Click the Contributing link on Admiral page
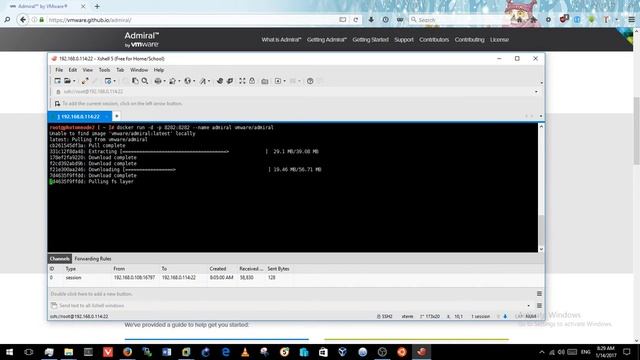 click(469, 40)
